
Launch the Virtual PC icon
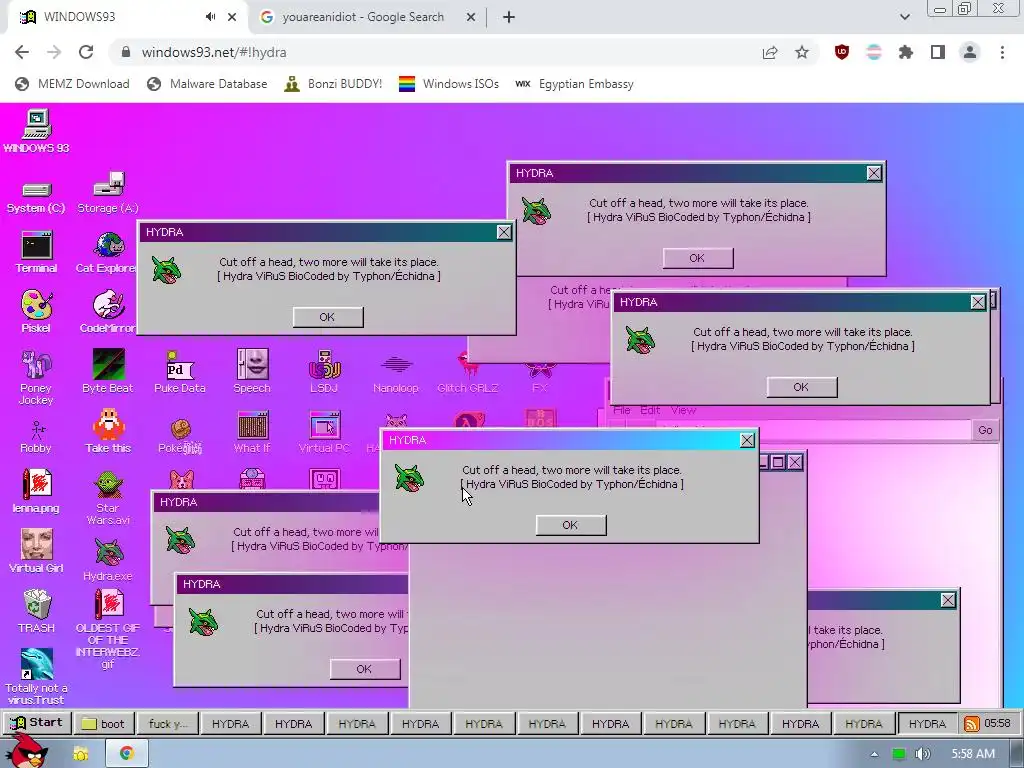[324, 432]
